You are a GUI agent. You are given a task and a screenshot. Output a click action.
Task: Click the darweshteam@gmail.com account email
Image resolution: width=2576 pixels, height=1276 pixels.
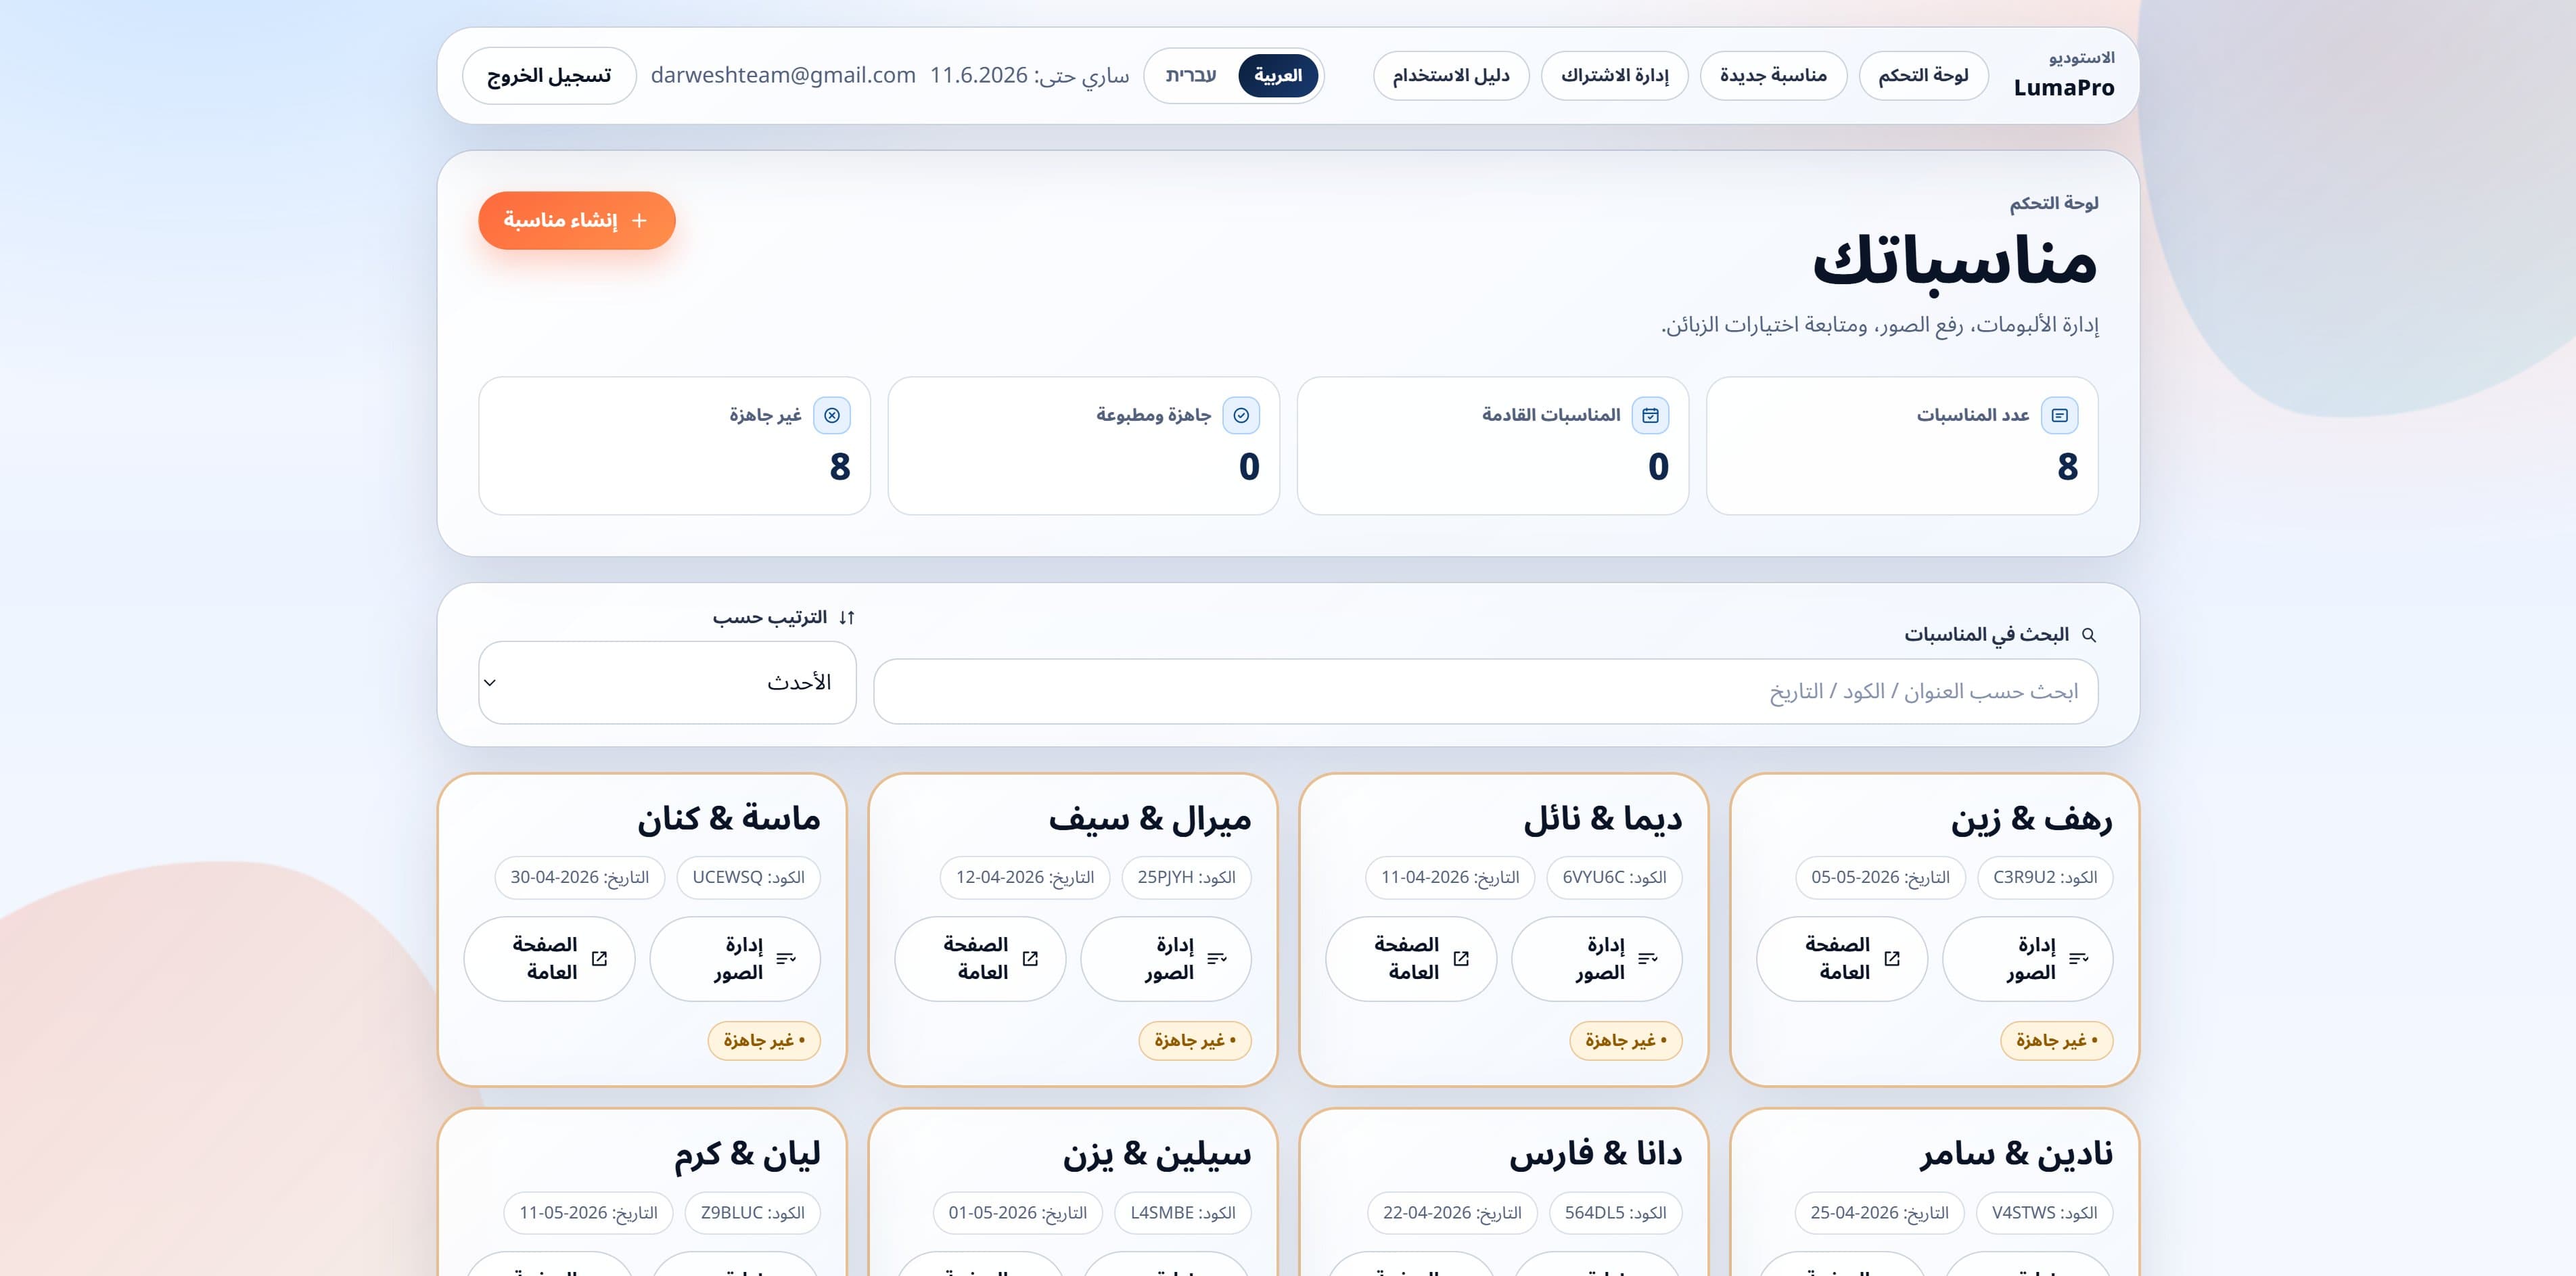click(x=783, y=76)
